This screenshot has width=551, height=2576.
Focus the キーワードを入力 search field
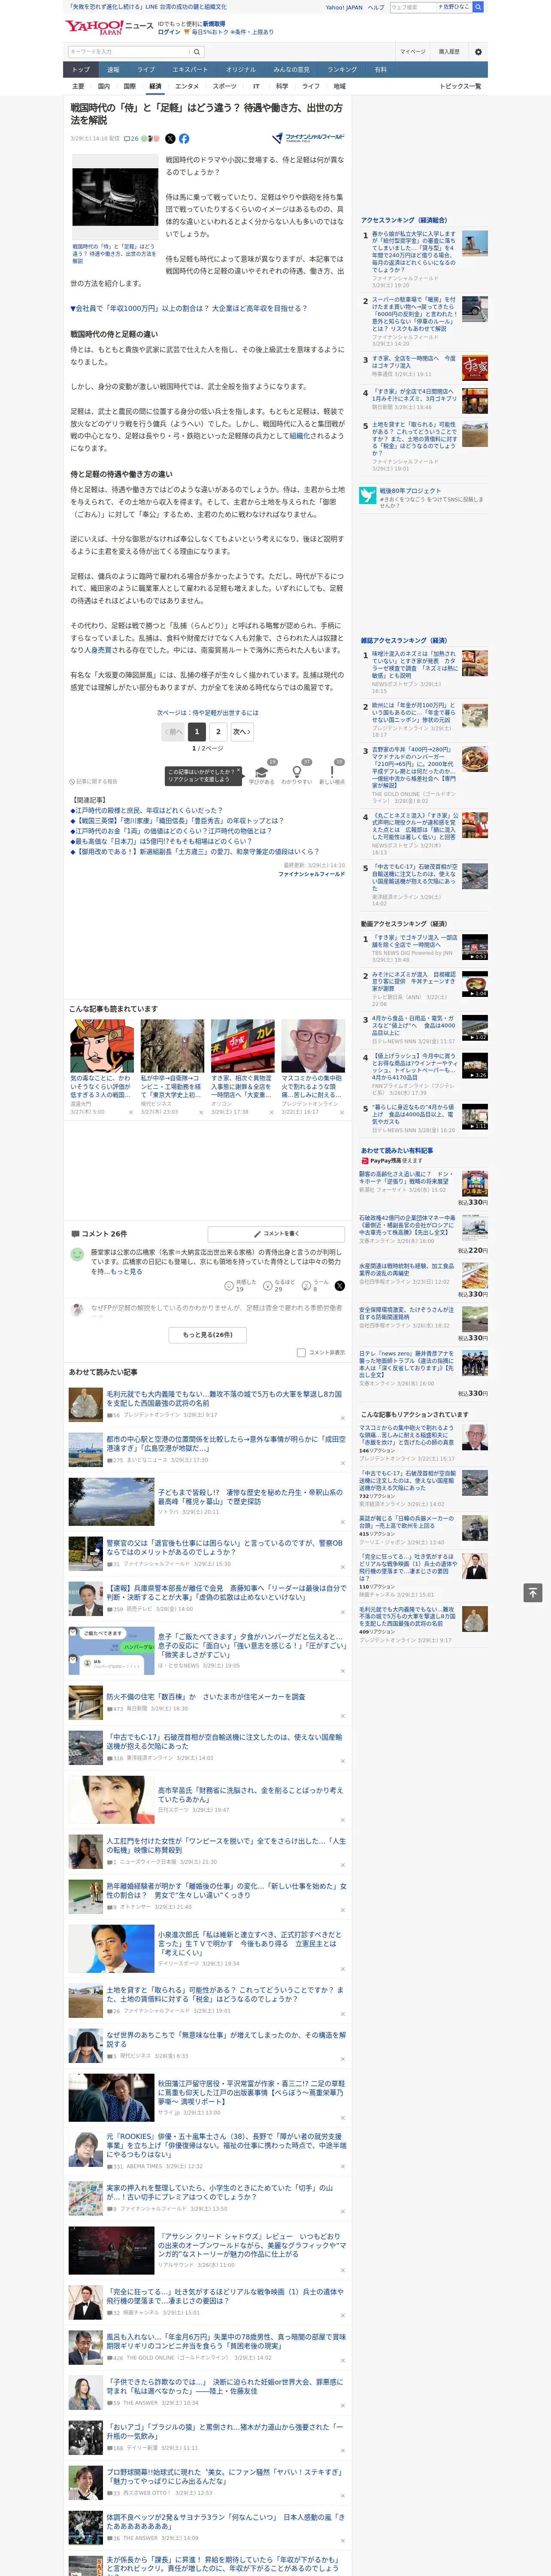[129, 52]
